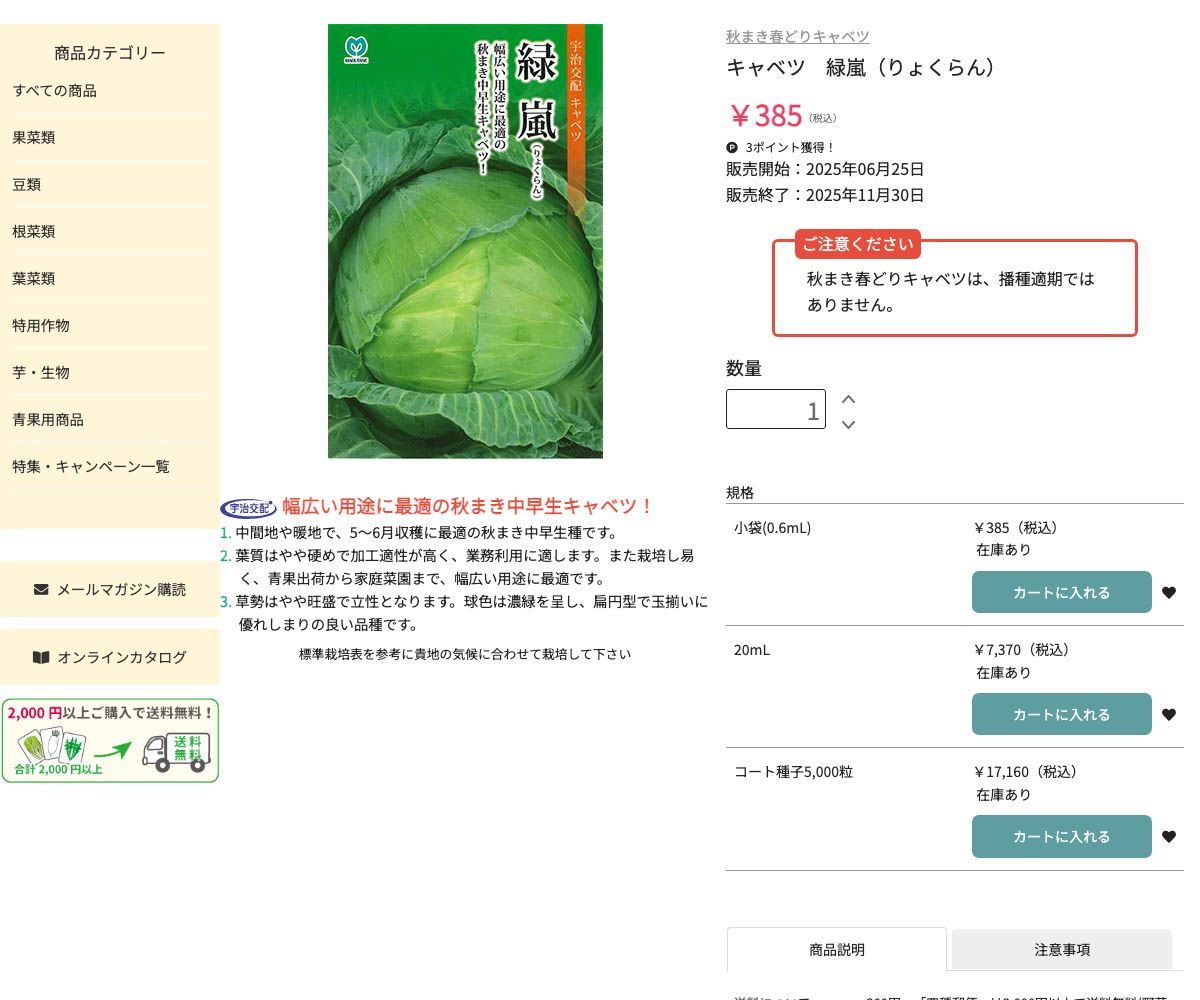Open the 果菜類 category
1200x1000 pixels.
click(34, 138)
